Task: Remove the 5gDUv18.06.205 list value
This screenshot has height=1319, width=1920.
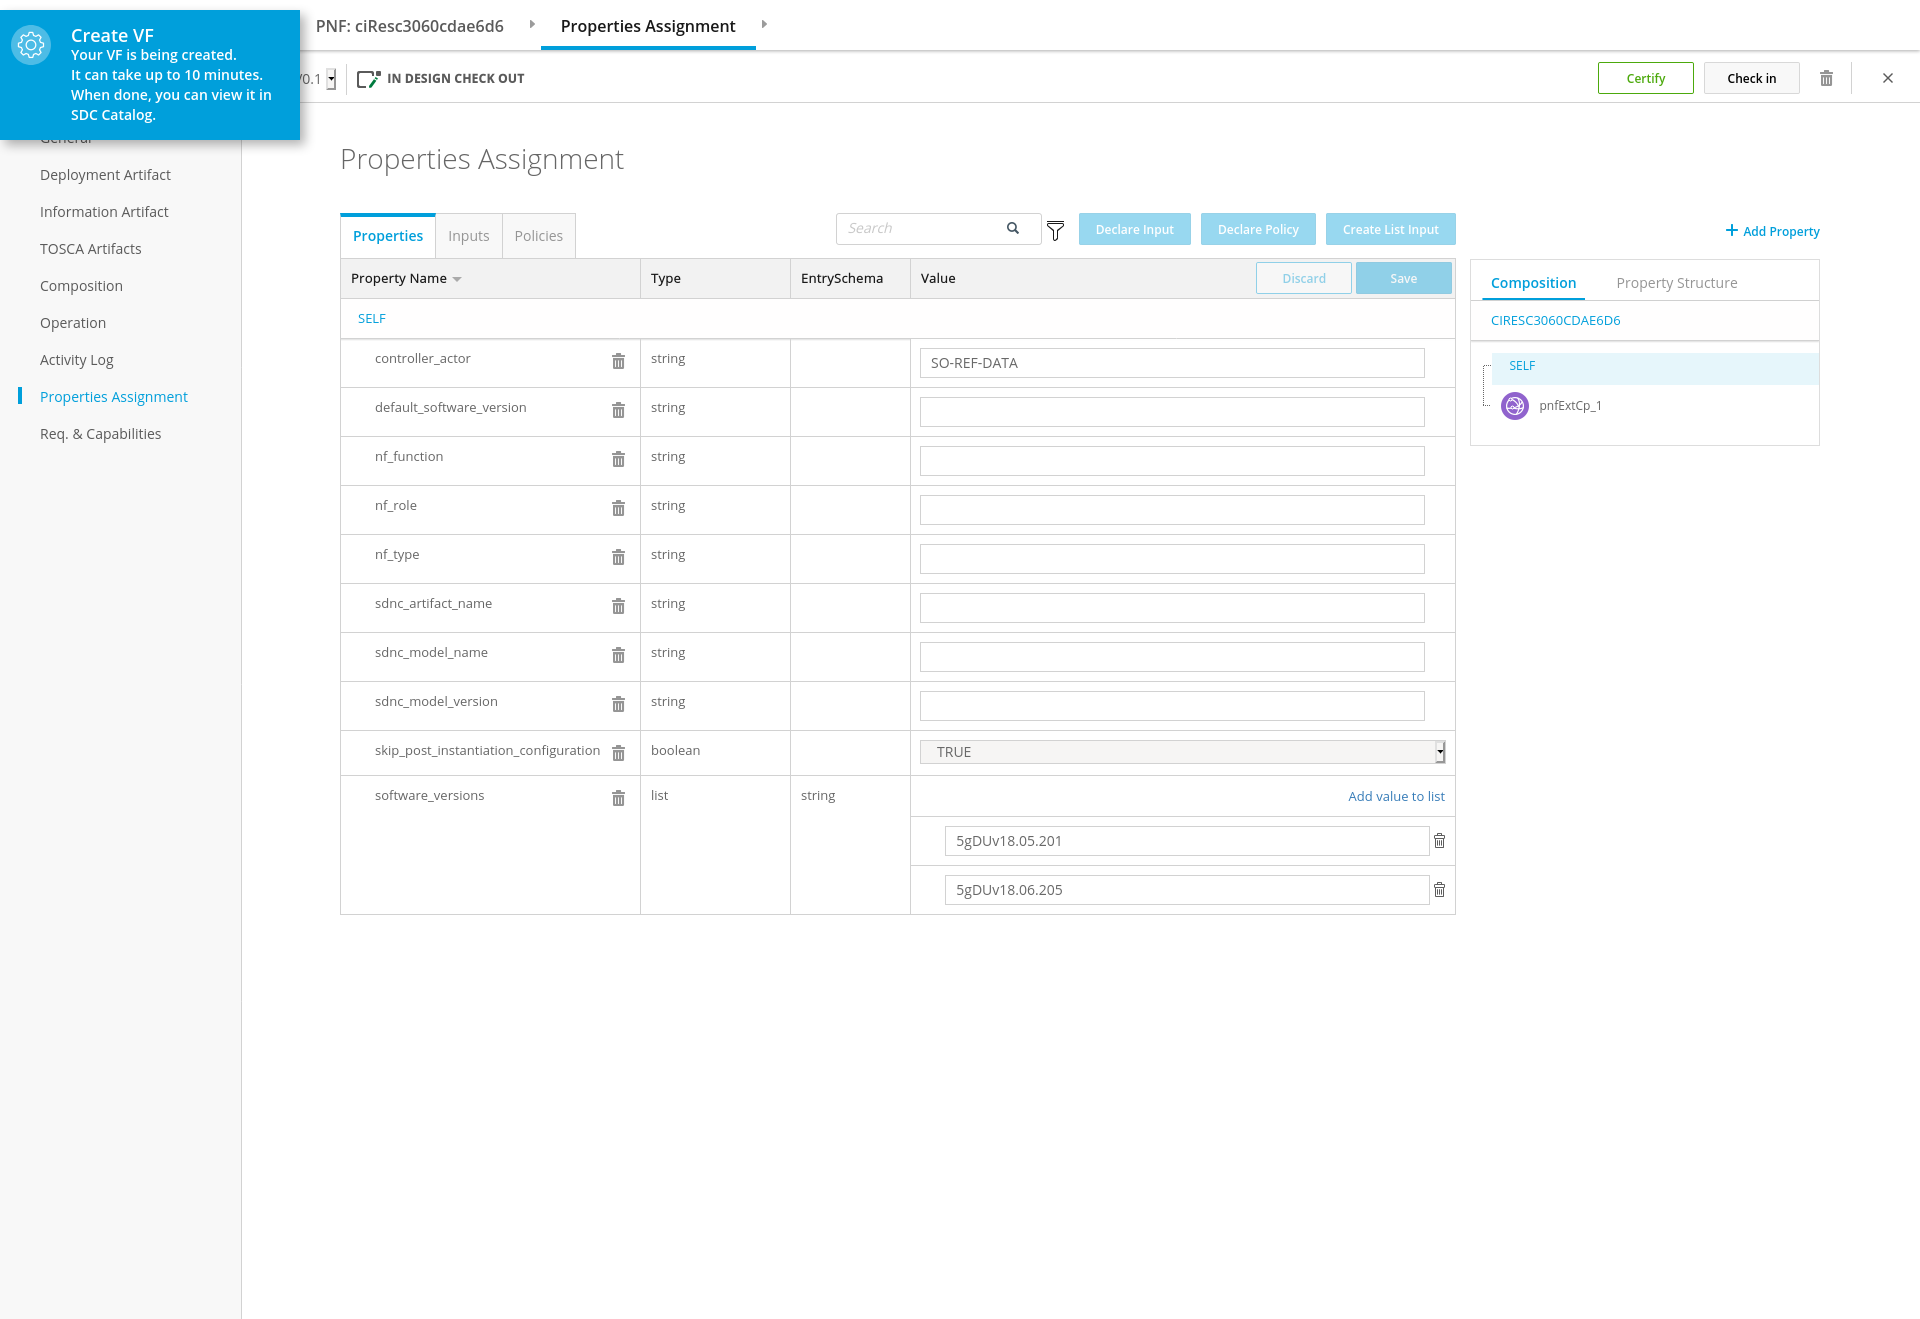Action: click(1439, 890)
